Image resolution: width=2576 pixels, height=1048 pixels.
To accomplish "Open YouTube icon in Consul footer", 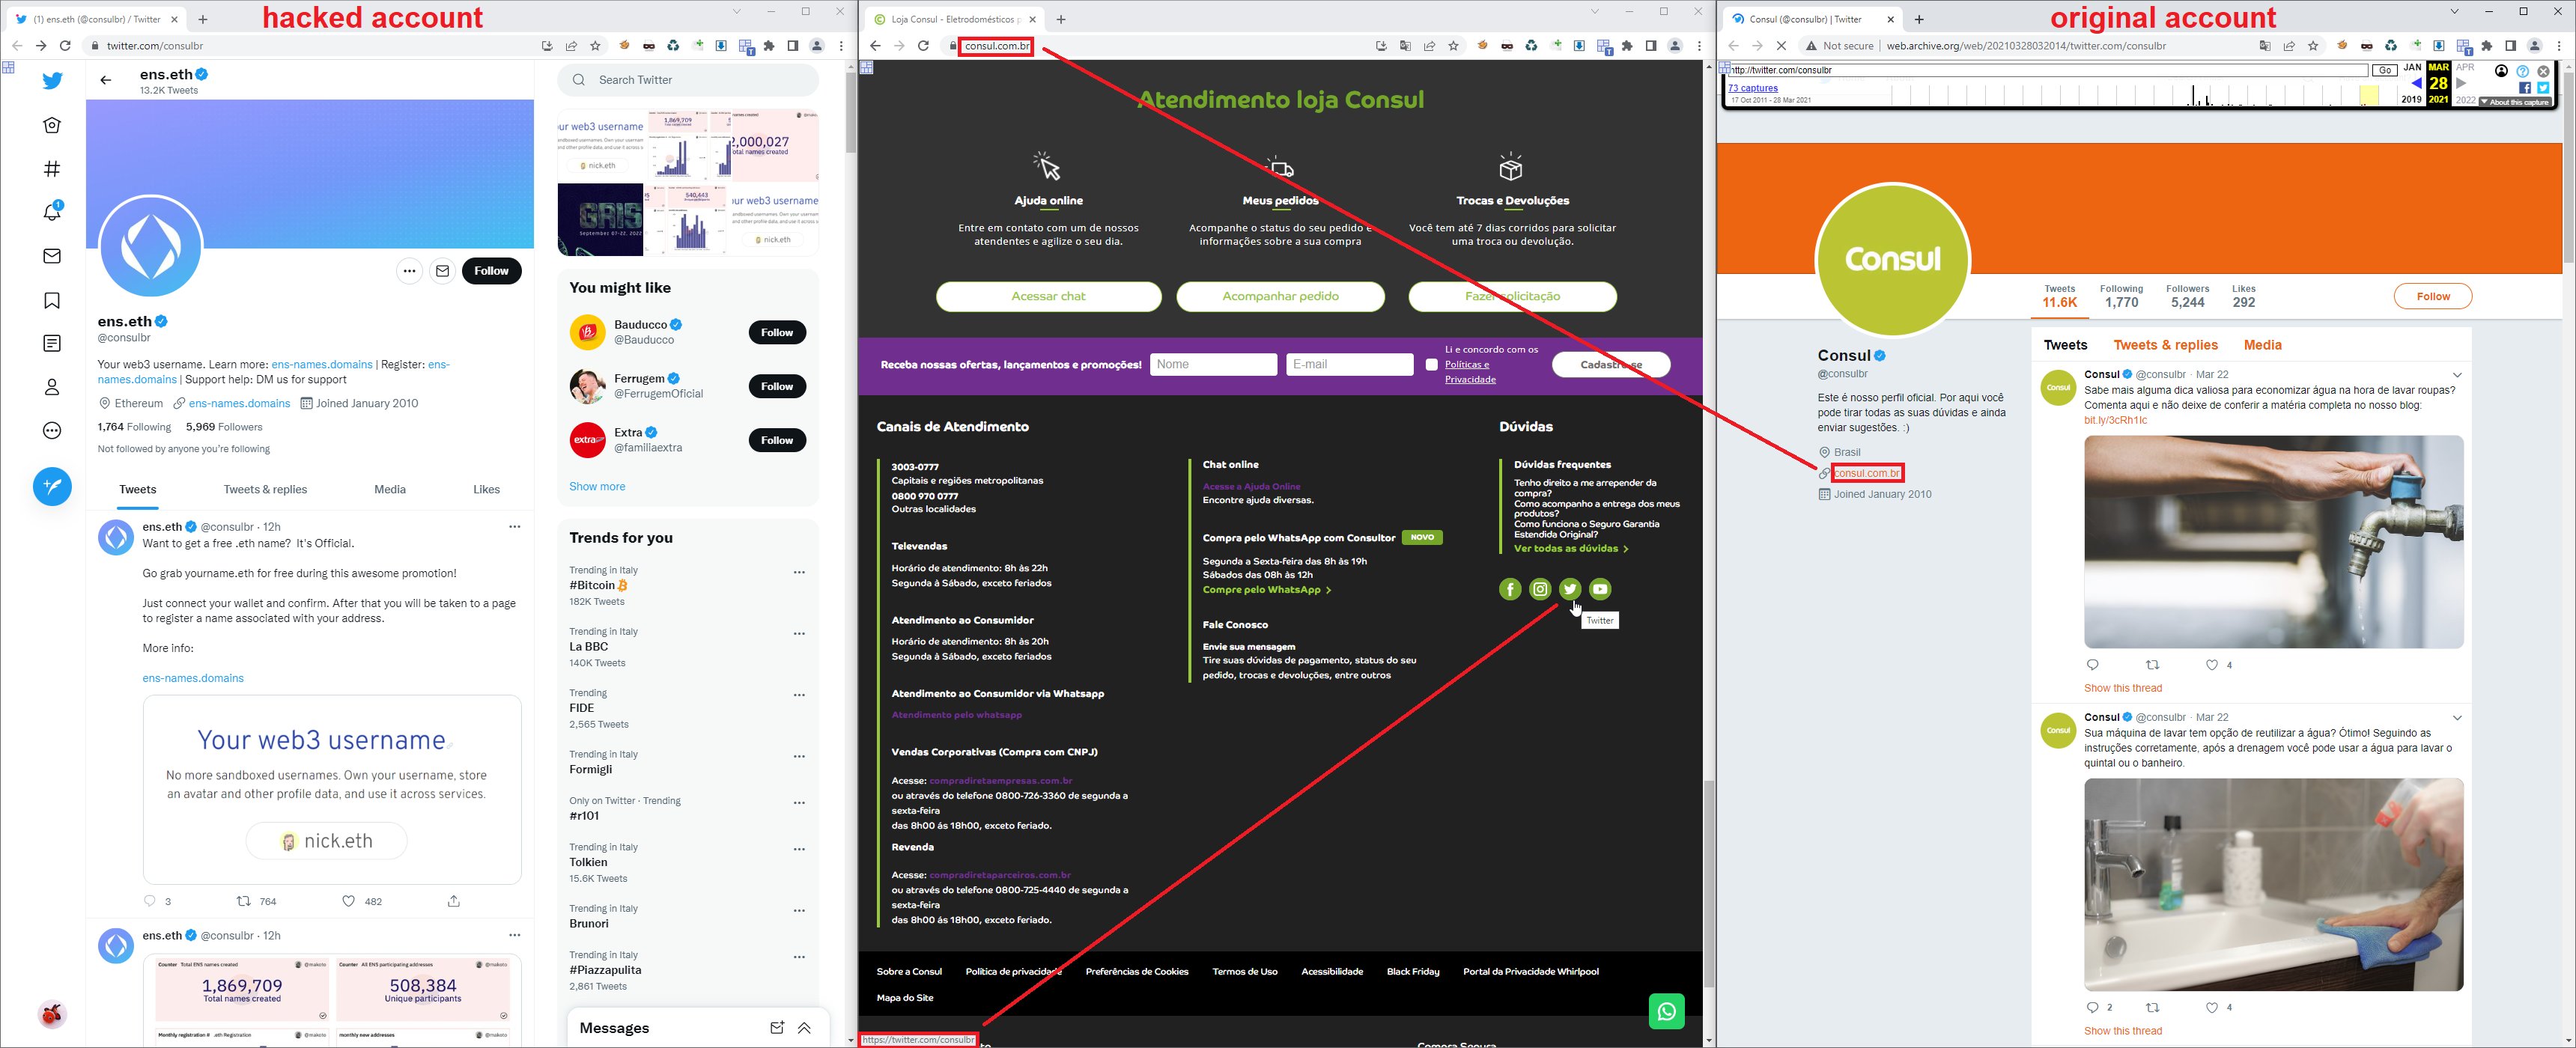I will (x=1600, y=589).
